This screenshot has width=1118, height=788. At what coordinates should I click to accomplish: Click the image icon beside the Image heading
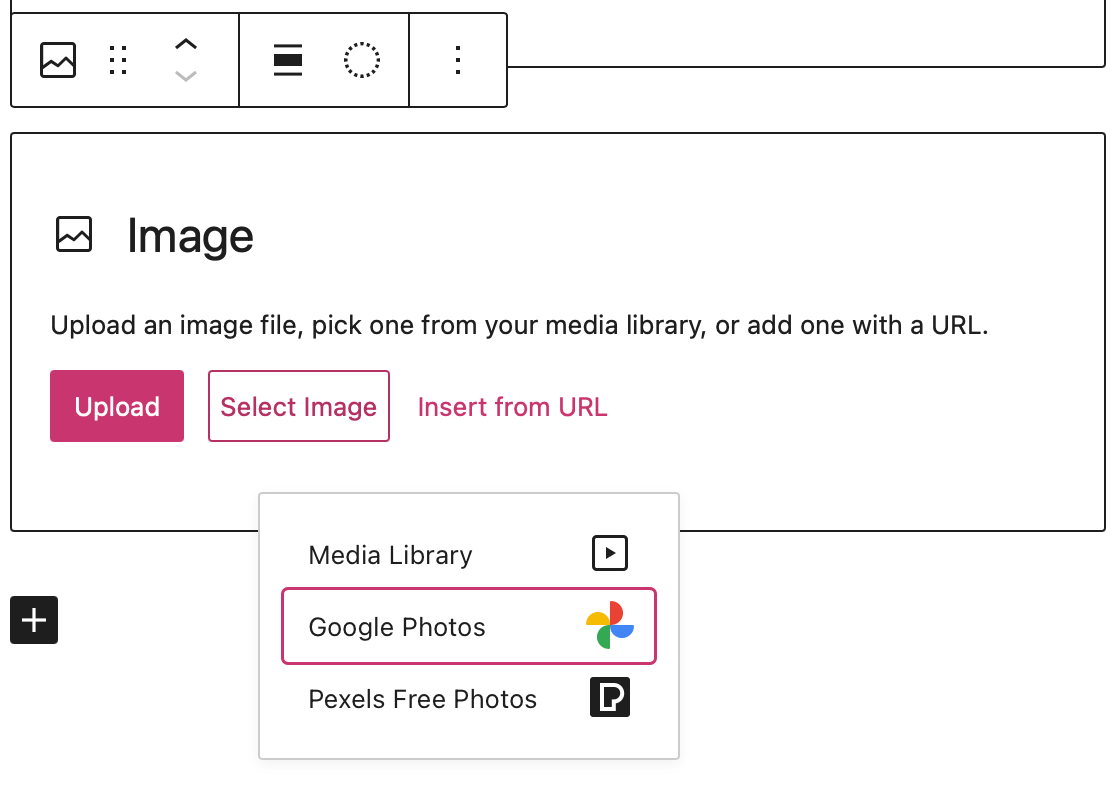tap(74, 235)
